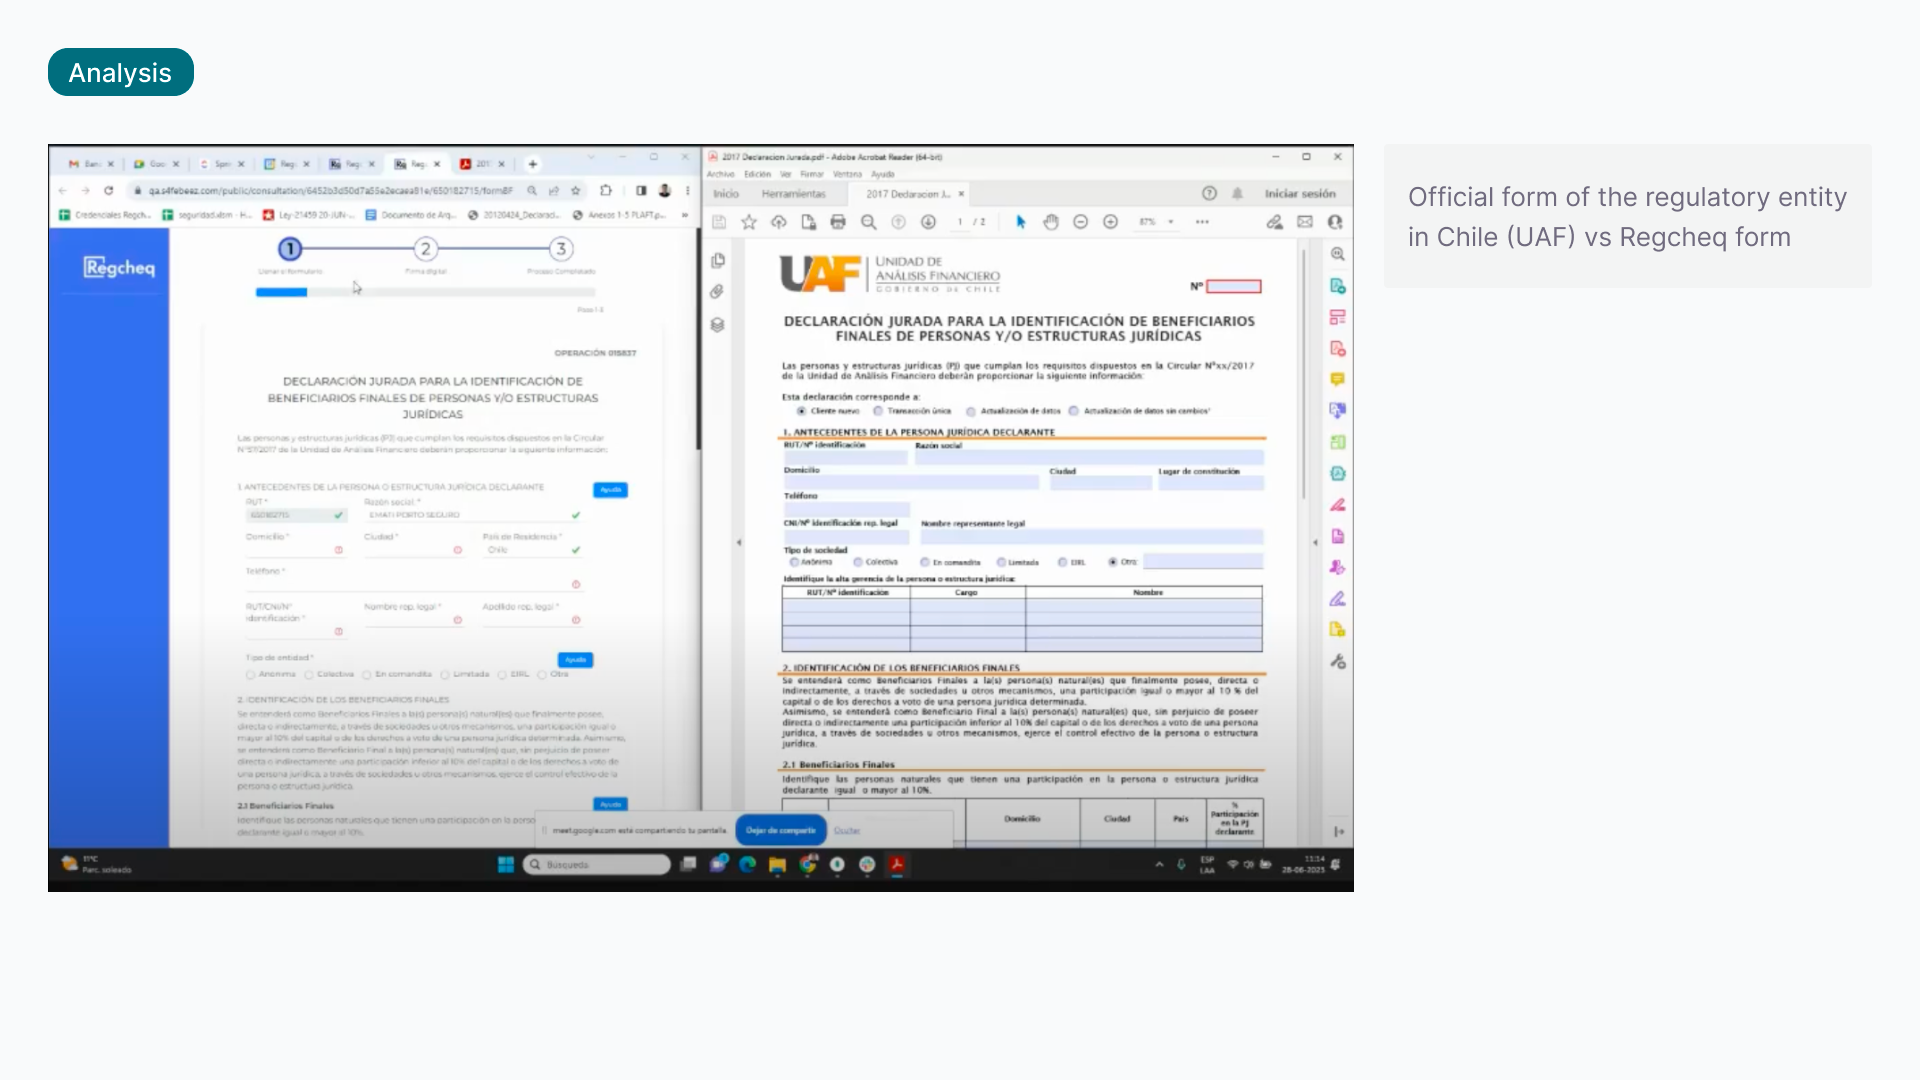Select 'Actualización de datos sin cambios' radio
Viewport: 1920px width, 1080px height.
tap(1074, 411)
